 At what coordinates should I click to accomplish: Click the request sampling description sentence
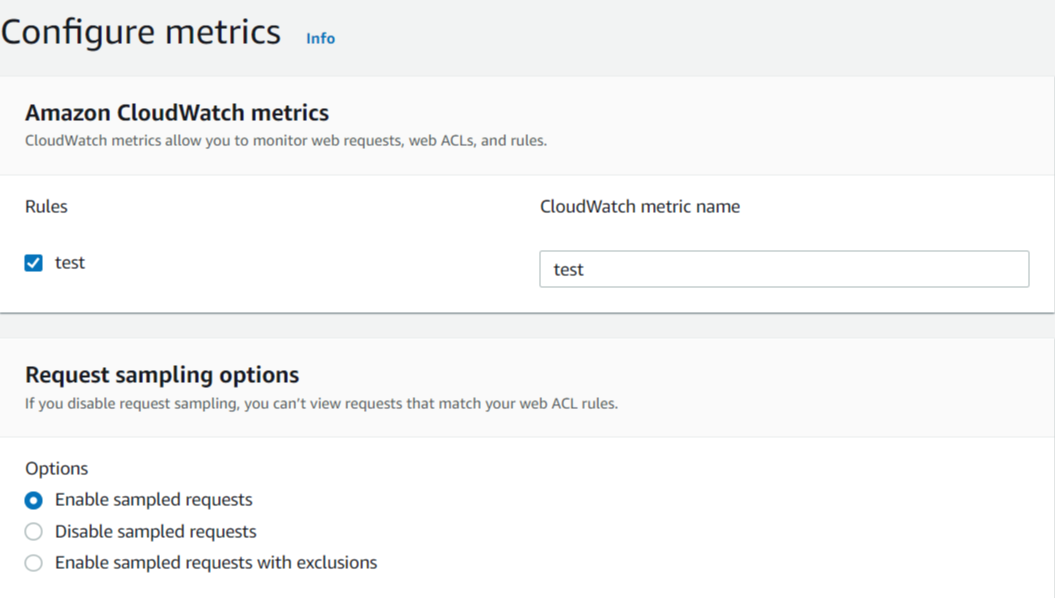click(x=321, y=405)
